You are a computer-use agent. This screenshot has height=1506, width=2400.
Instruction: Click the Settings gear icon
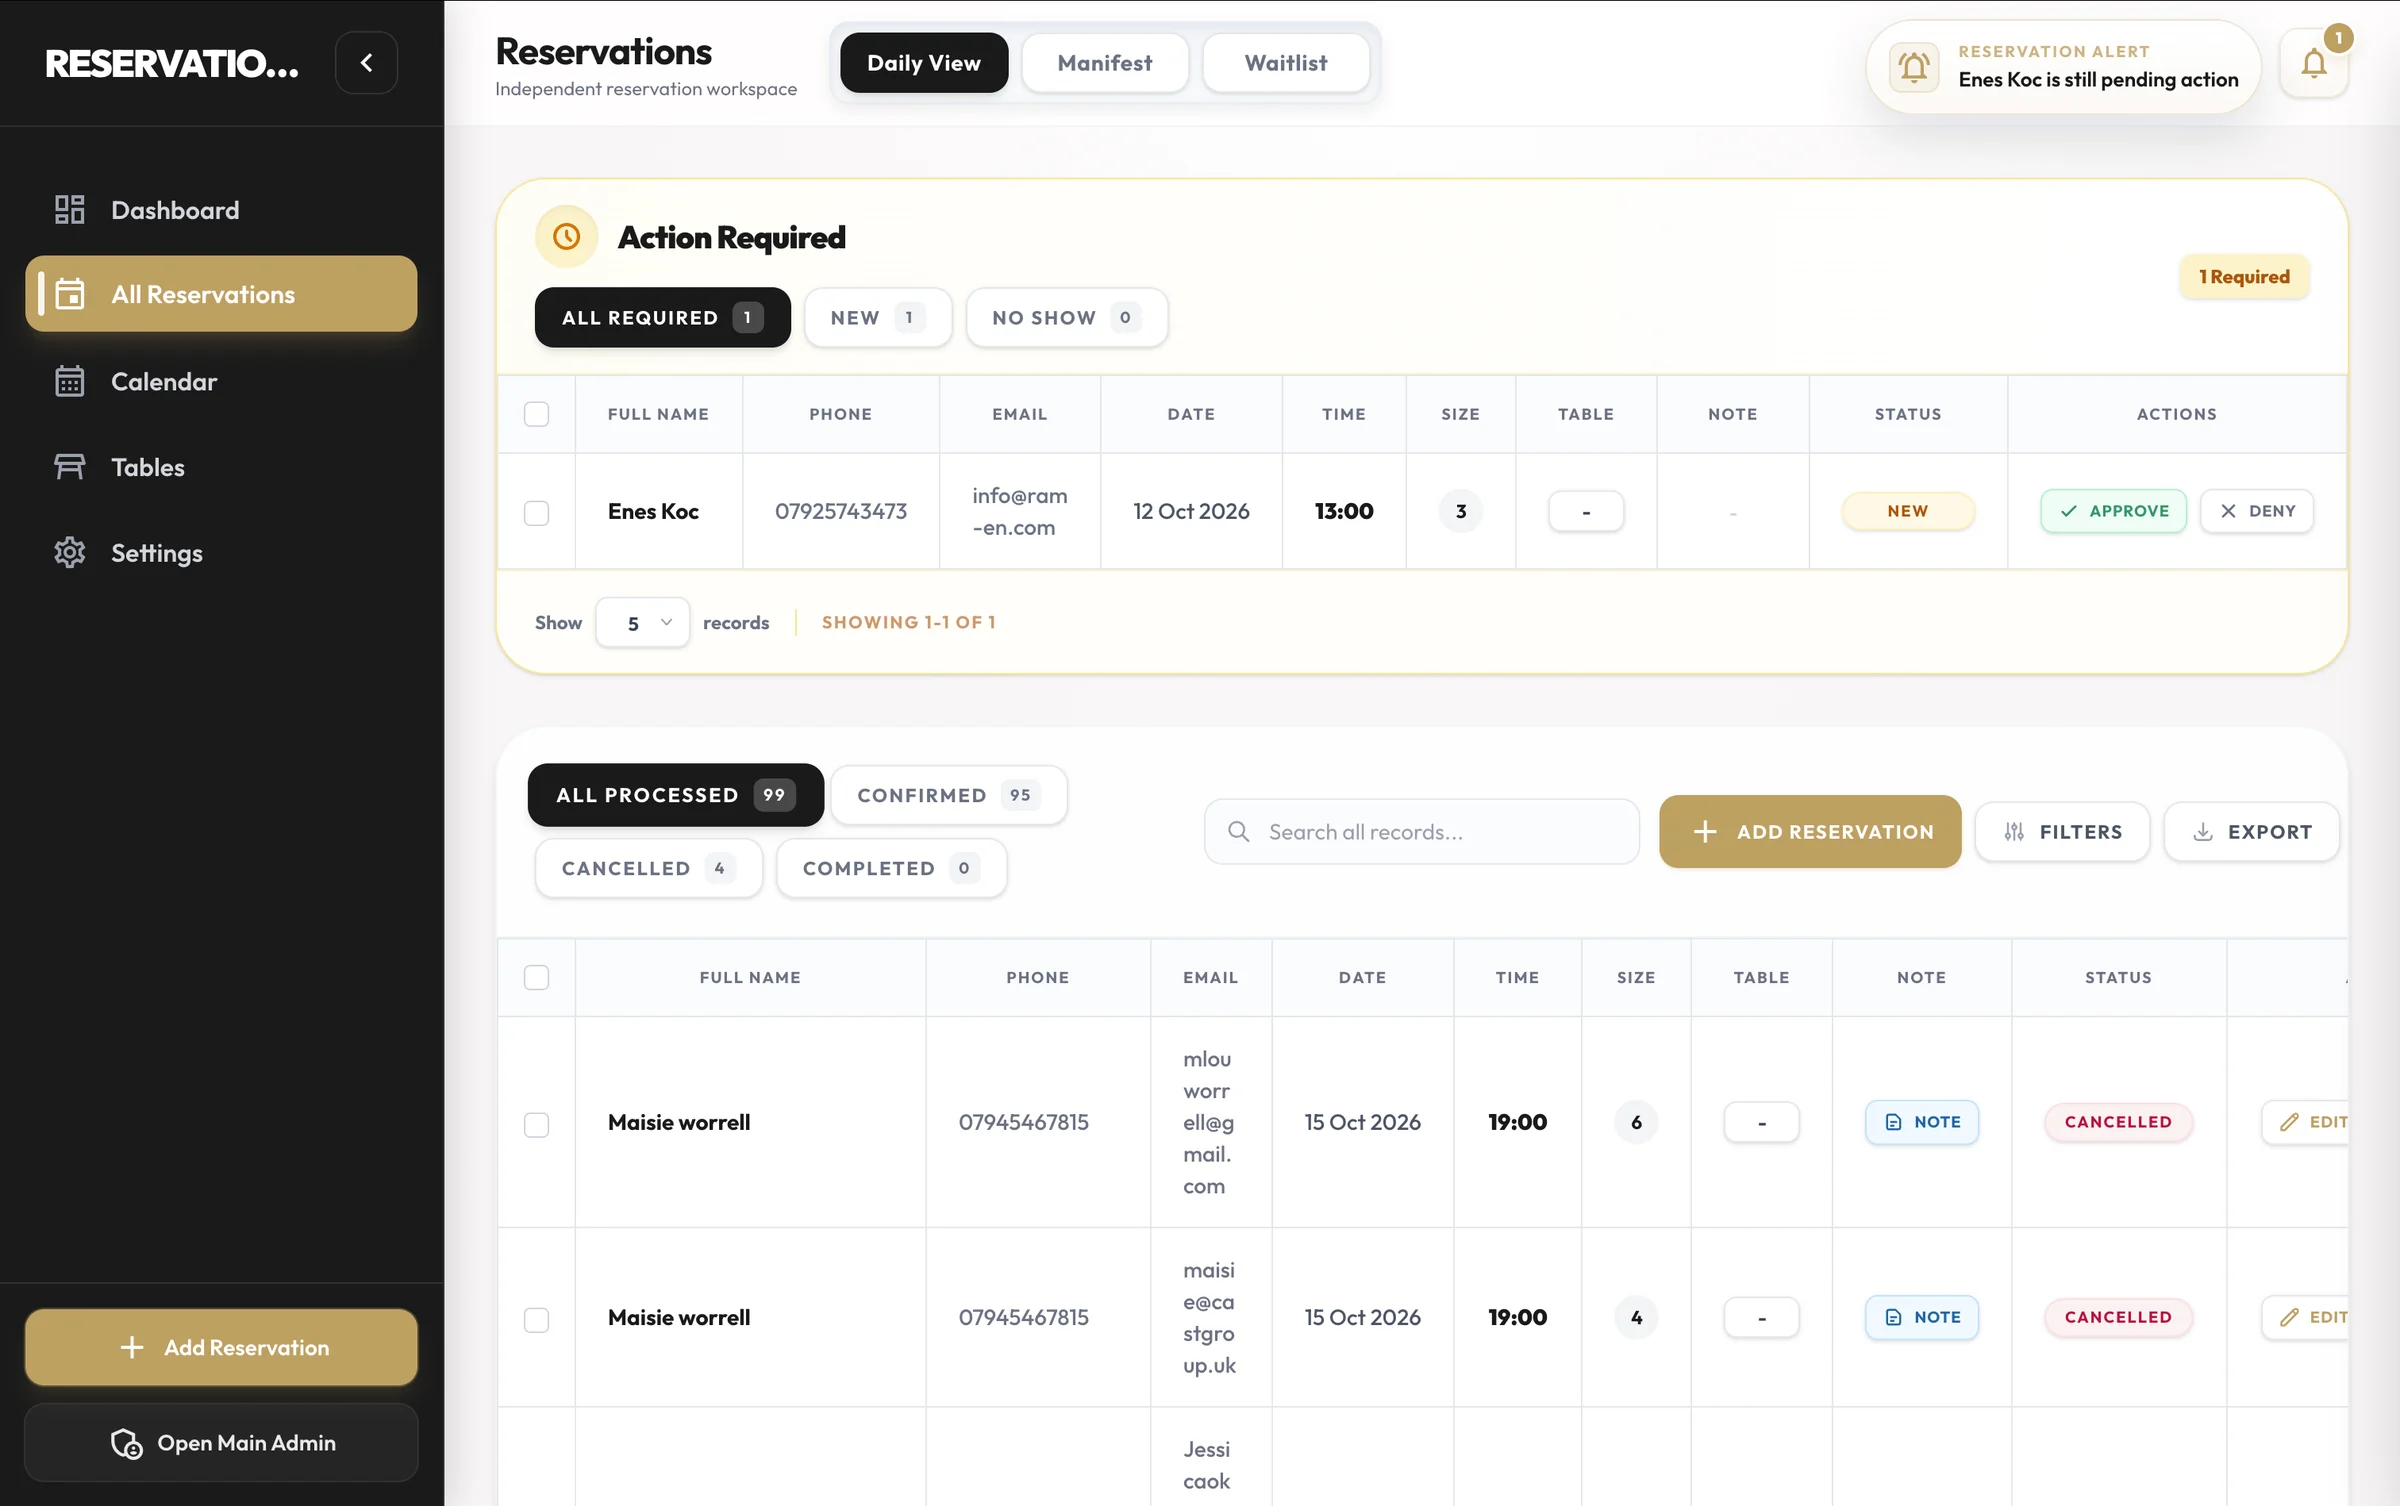69,552
